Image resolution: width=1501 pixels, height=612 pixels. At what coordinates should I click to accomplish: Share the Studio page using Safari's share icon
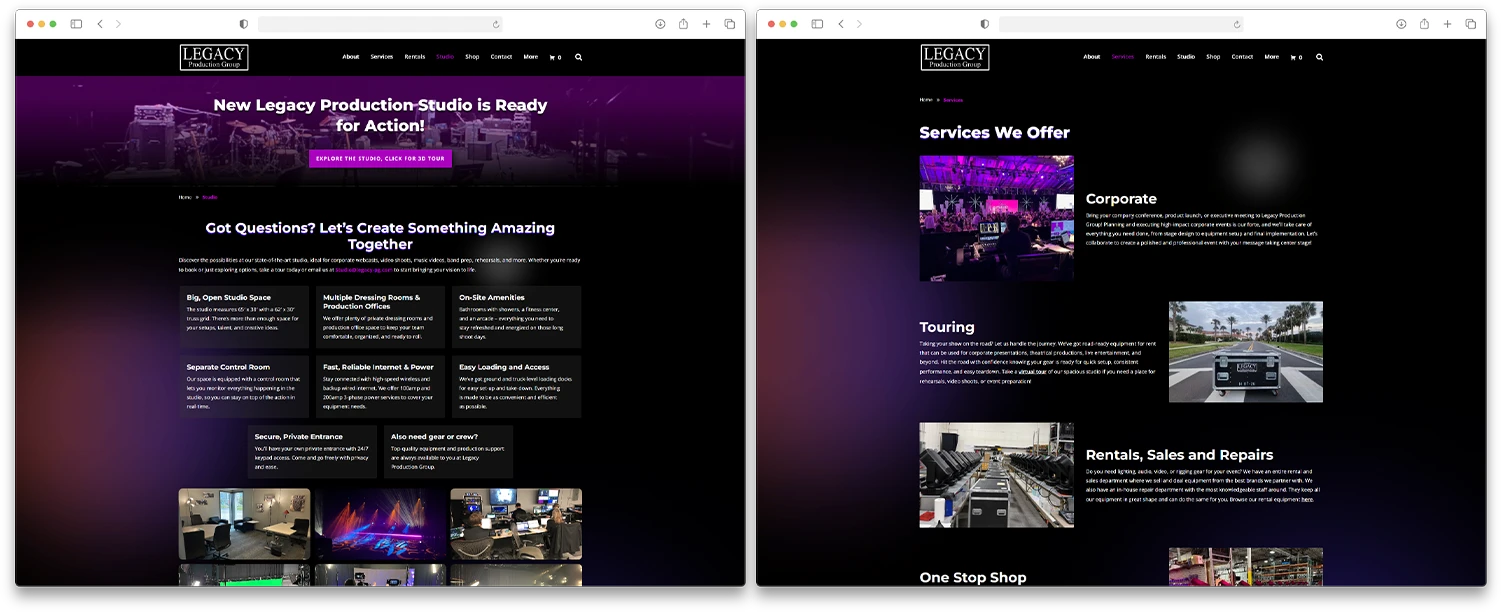[x=683, y=22]
